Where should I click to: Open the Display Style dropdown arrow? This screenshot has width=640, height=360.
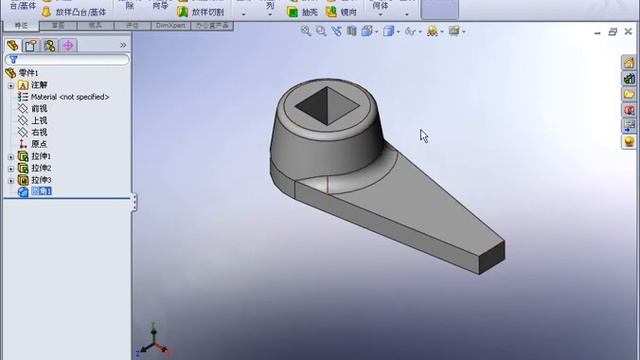click(x=398, y=32)
